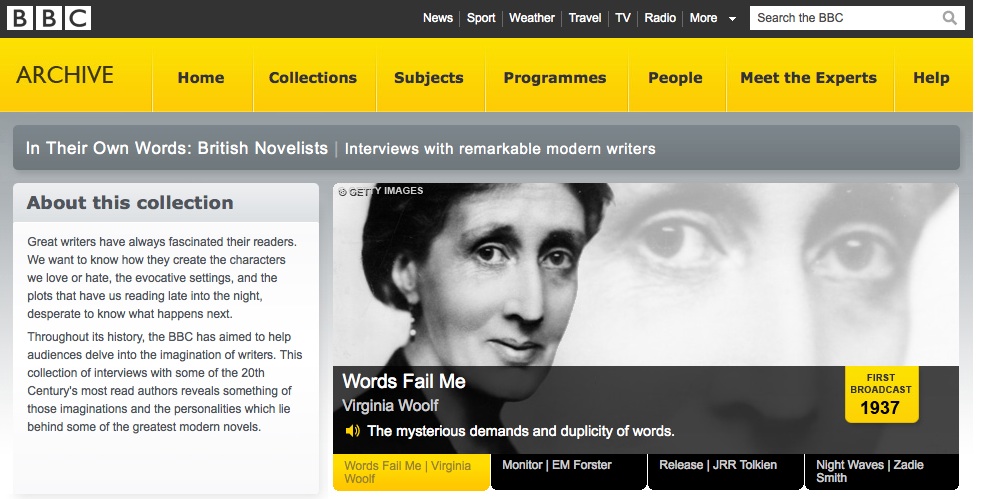983x499 pixels.
Task: Open the Radio link
Action: (x=660, y=18)
